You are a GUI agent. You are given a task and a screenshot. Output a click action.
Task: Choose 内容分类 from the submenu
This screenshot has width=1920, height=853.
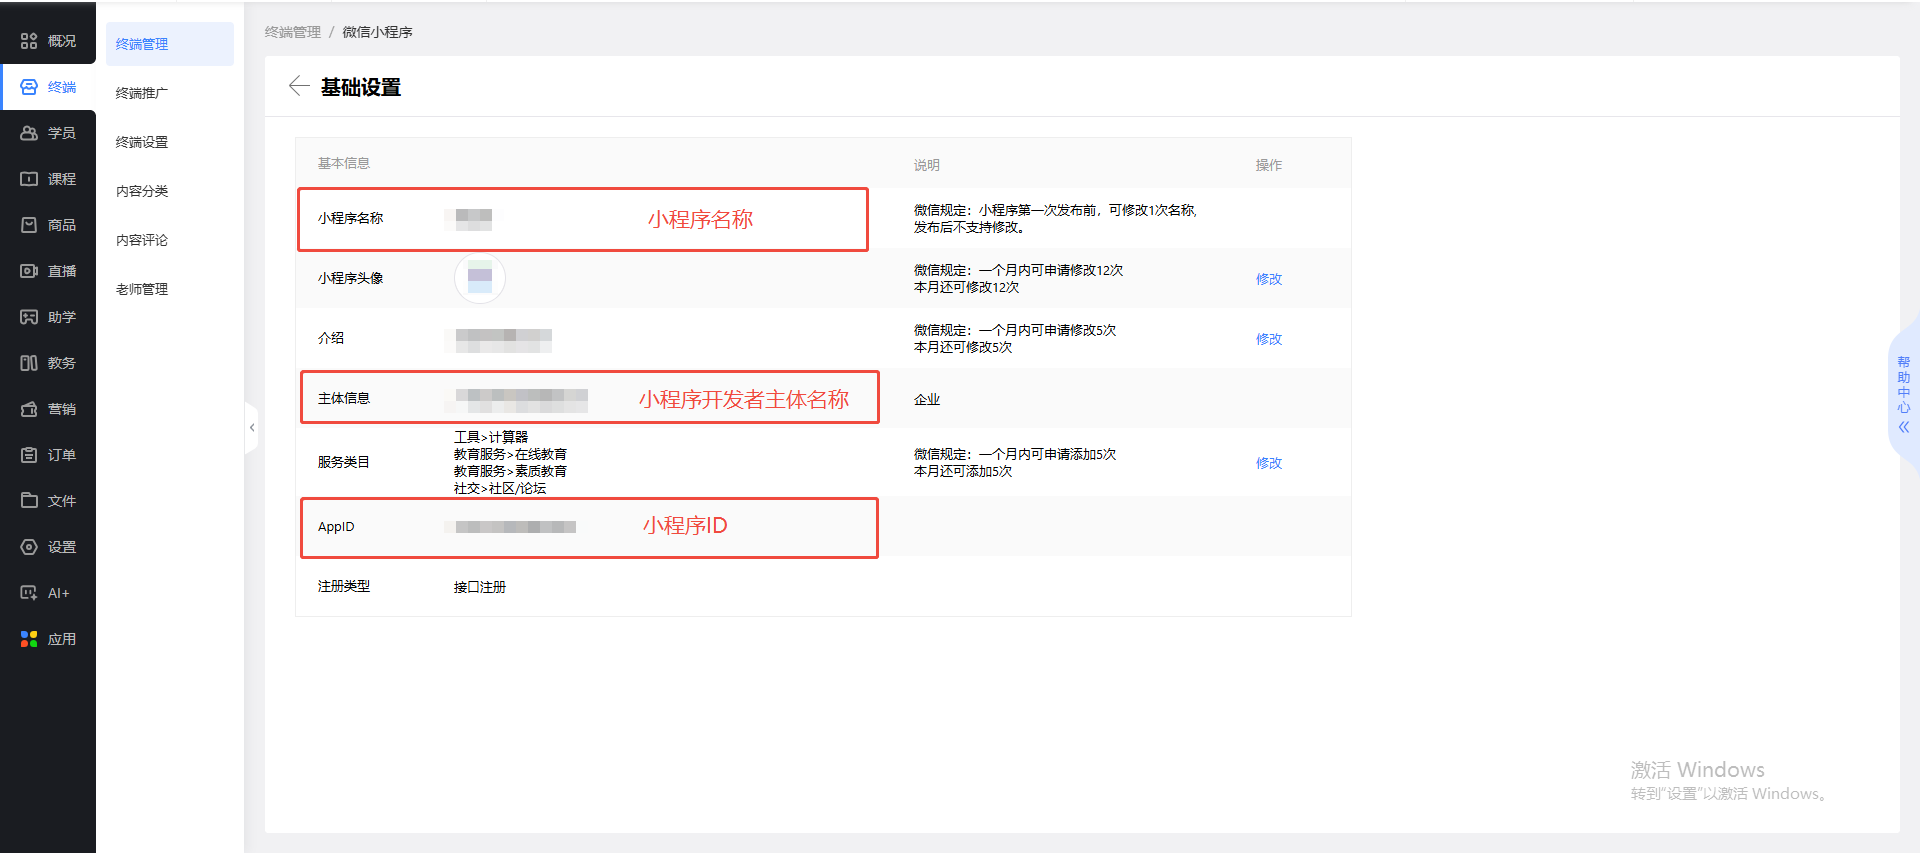(x=142, y=191)
